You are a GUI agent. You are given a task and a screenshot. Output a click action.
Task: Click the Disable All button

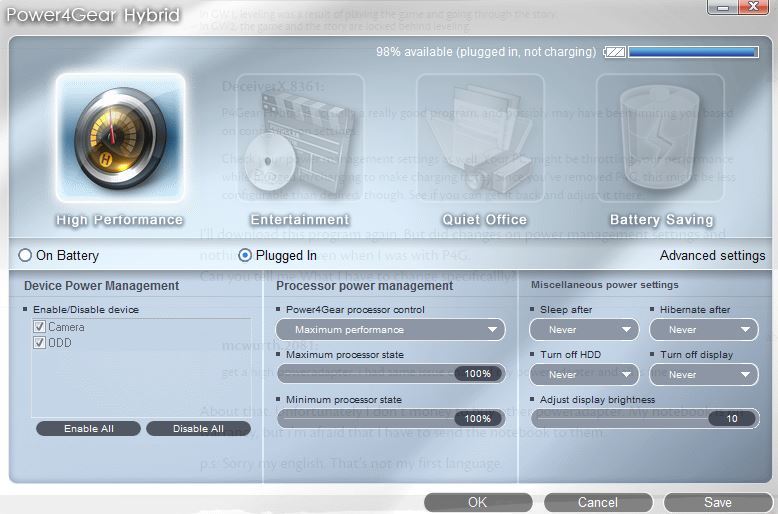(198, 429)
